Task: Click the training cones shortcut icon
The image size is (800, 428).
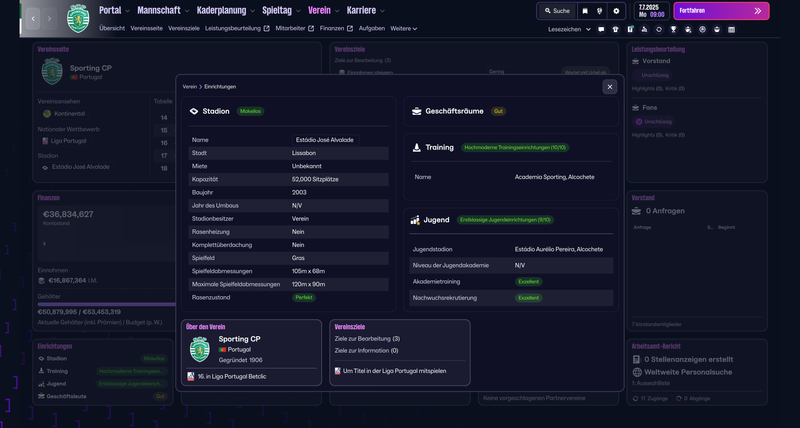Action: pos(644,30)
